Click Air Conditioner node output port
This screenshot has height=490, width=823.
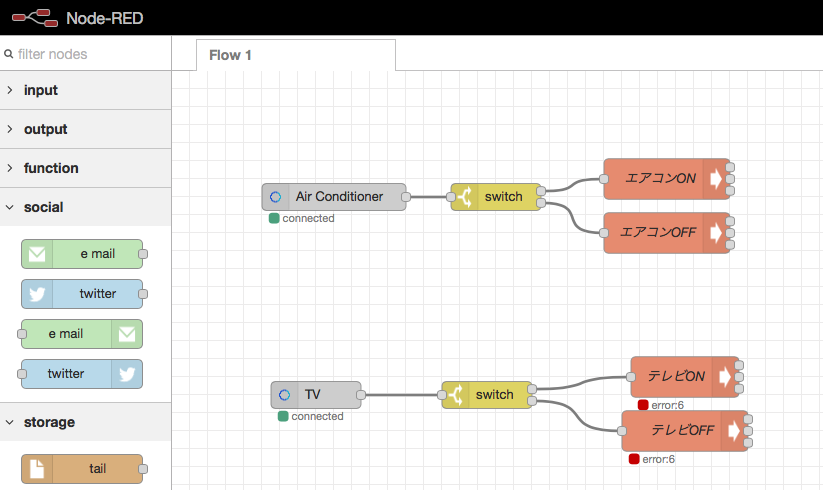(406, 197)
